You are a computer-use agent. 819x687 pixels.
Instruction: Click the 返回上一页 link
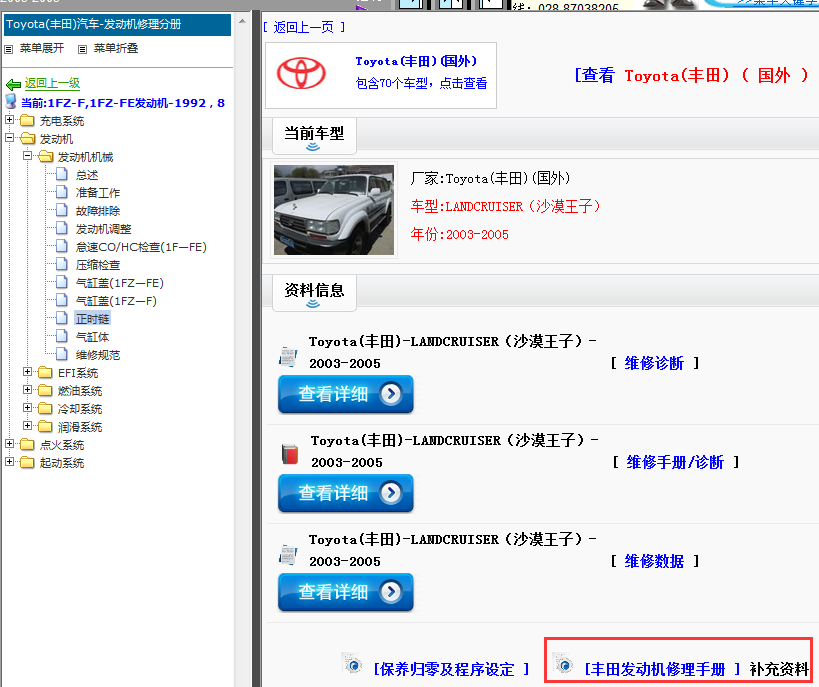click(x=304, y=27)
